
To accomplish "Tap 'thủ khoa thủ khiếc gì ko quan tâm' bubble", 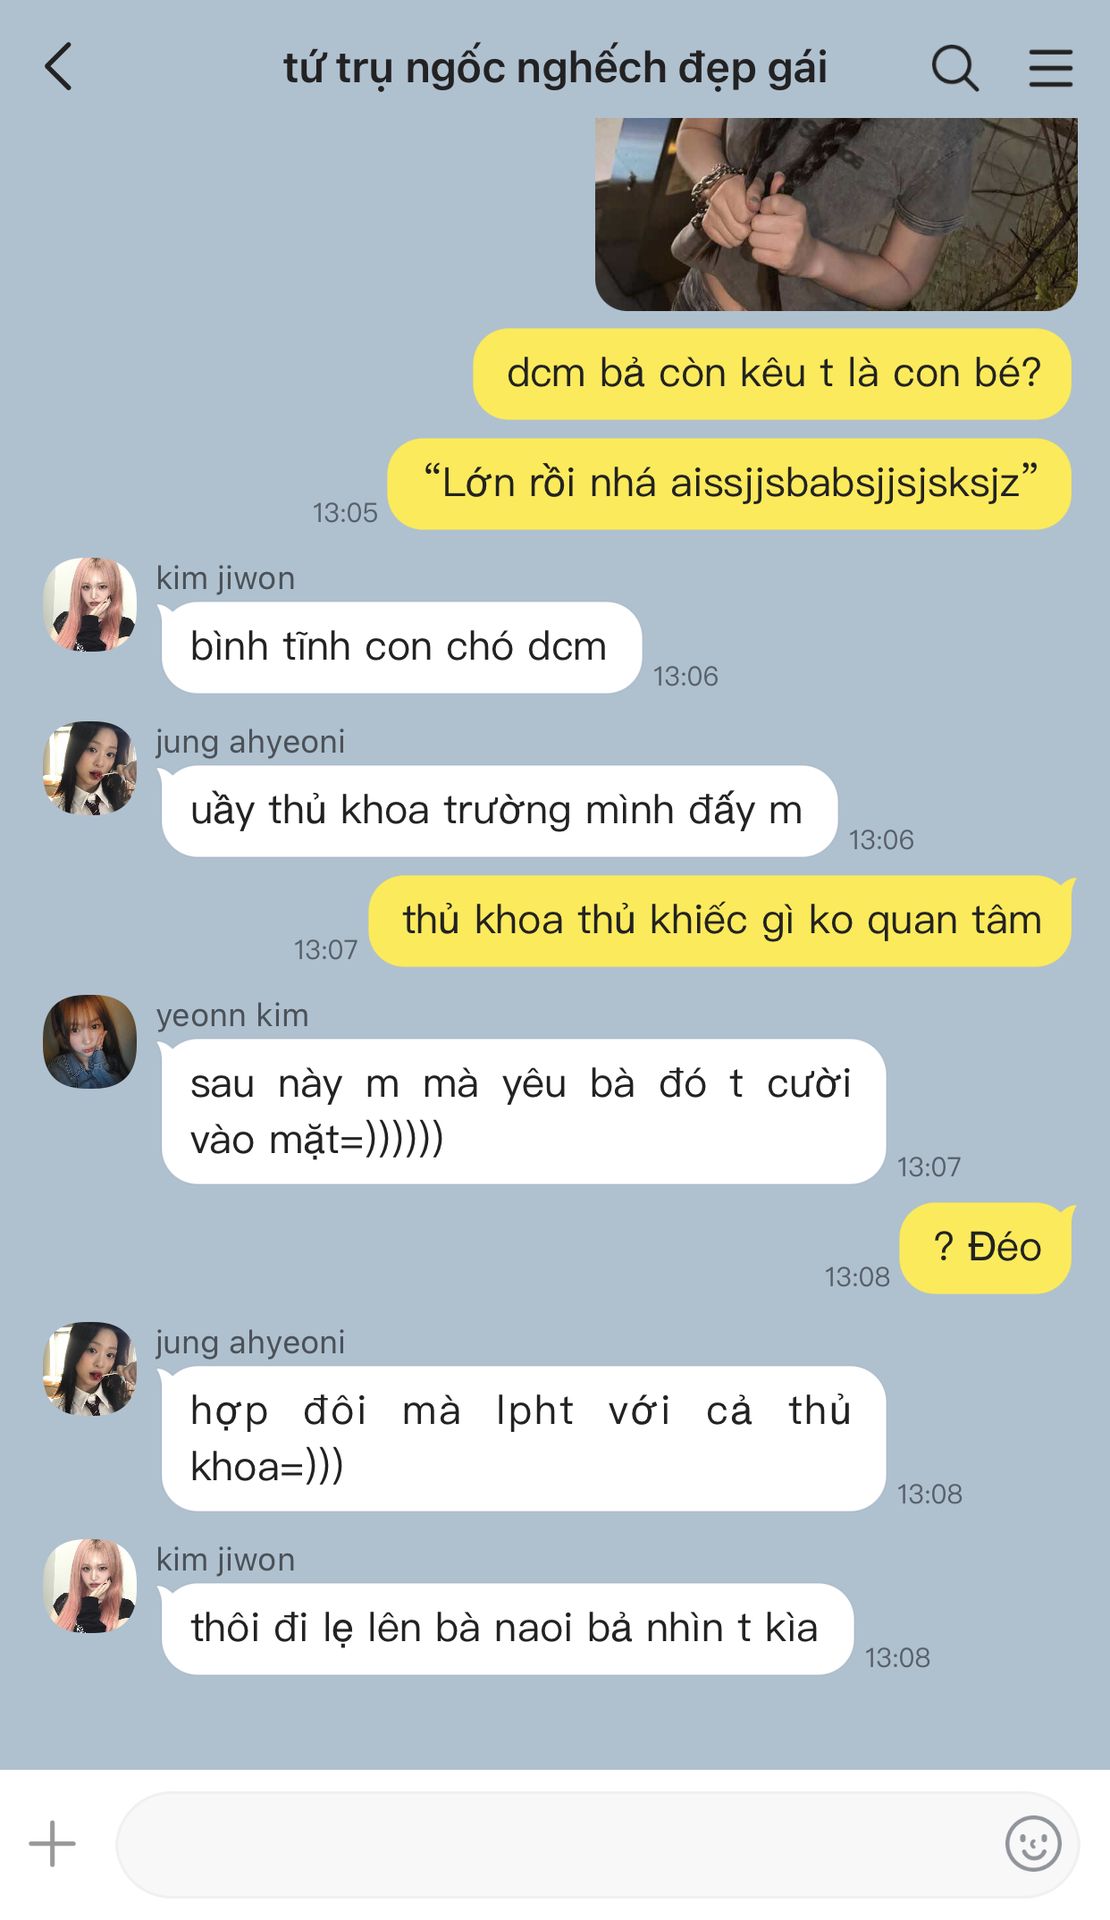I will point(720,920).
